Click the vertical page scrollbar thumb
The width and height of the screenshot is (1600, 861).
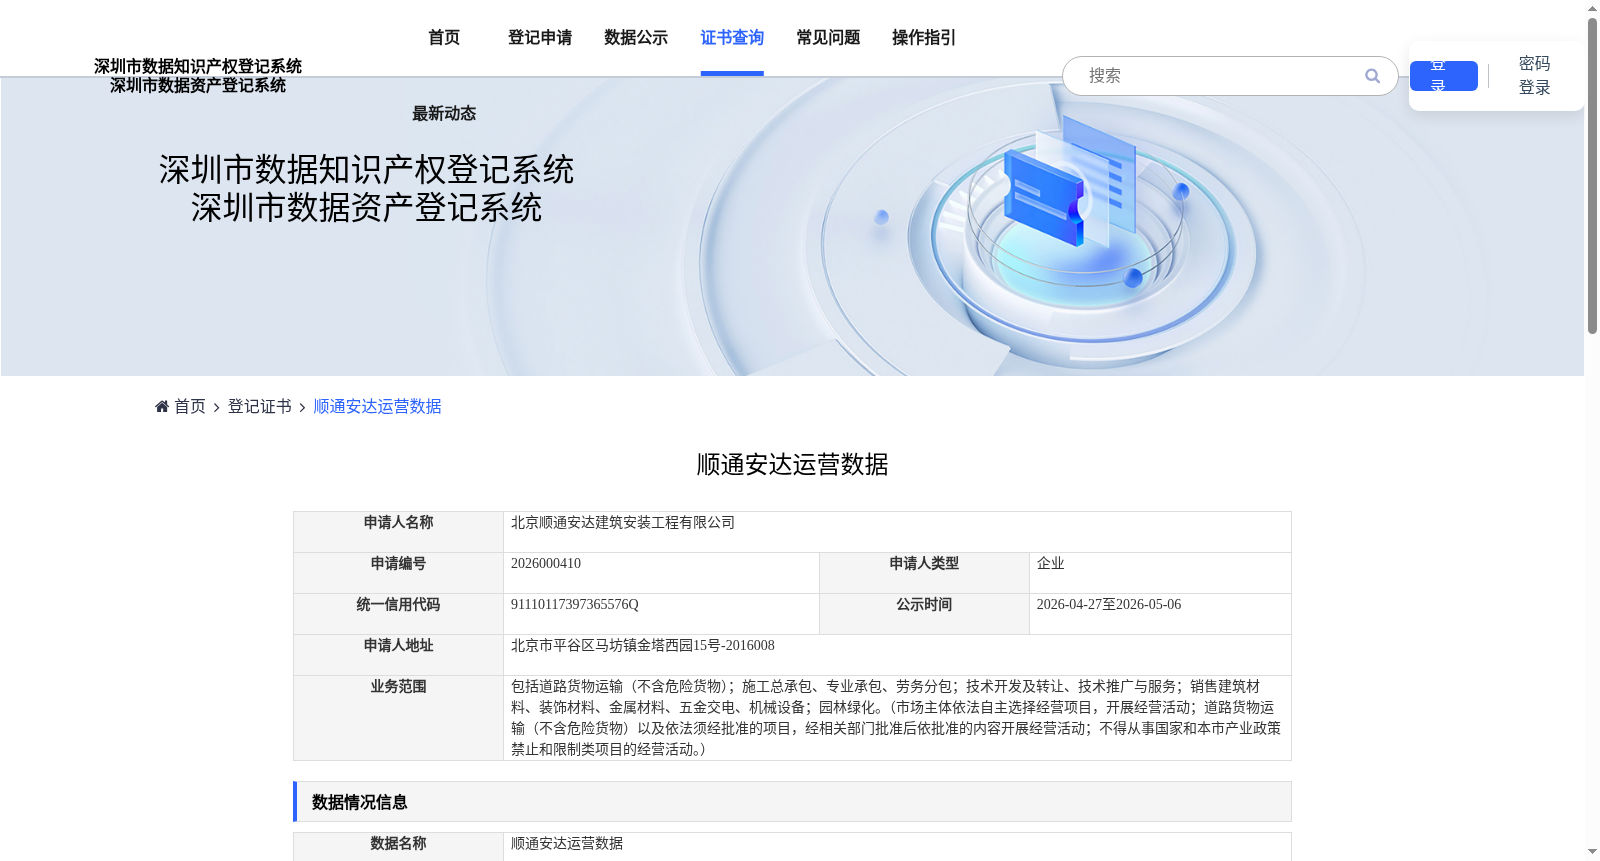(x=1592, y=175)
